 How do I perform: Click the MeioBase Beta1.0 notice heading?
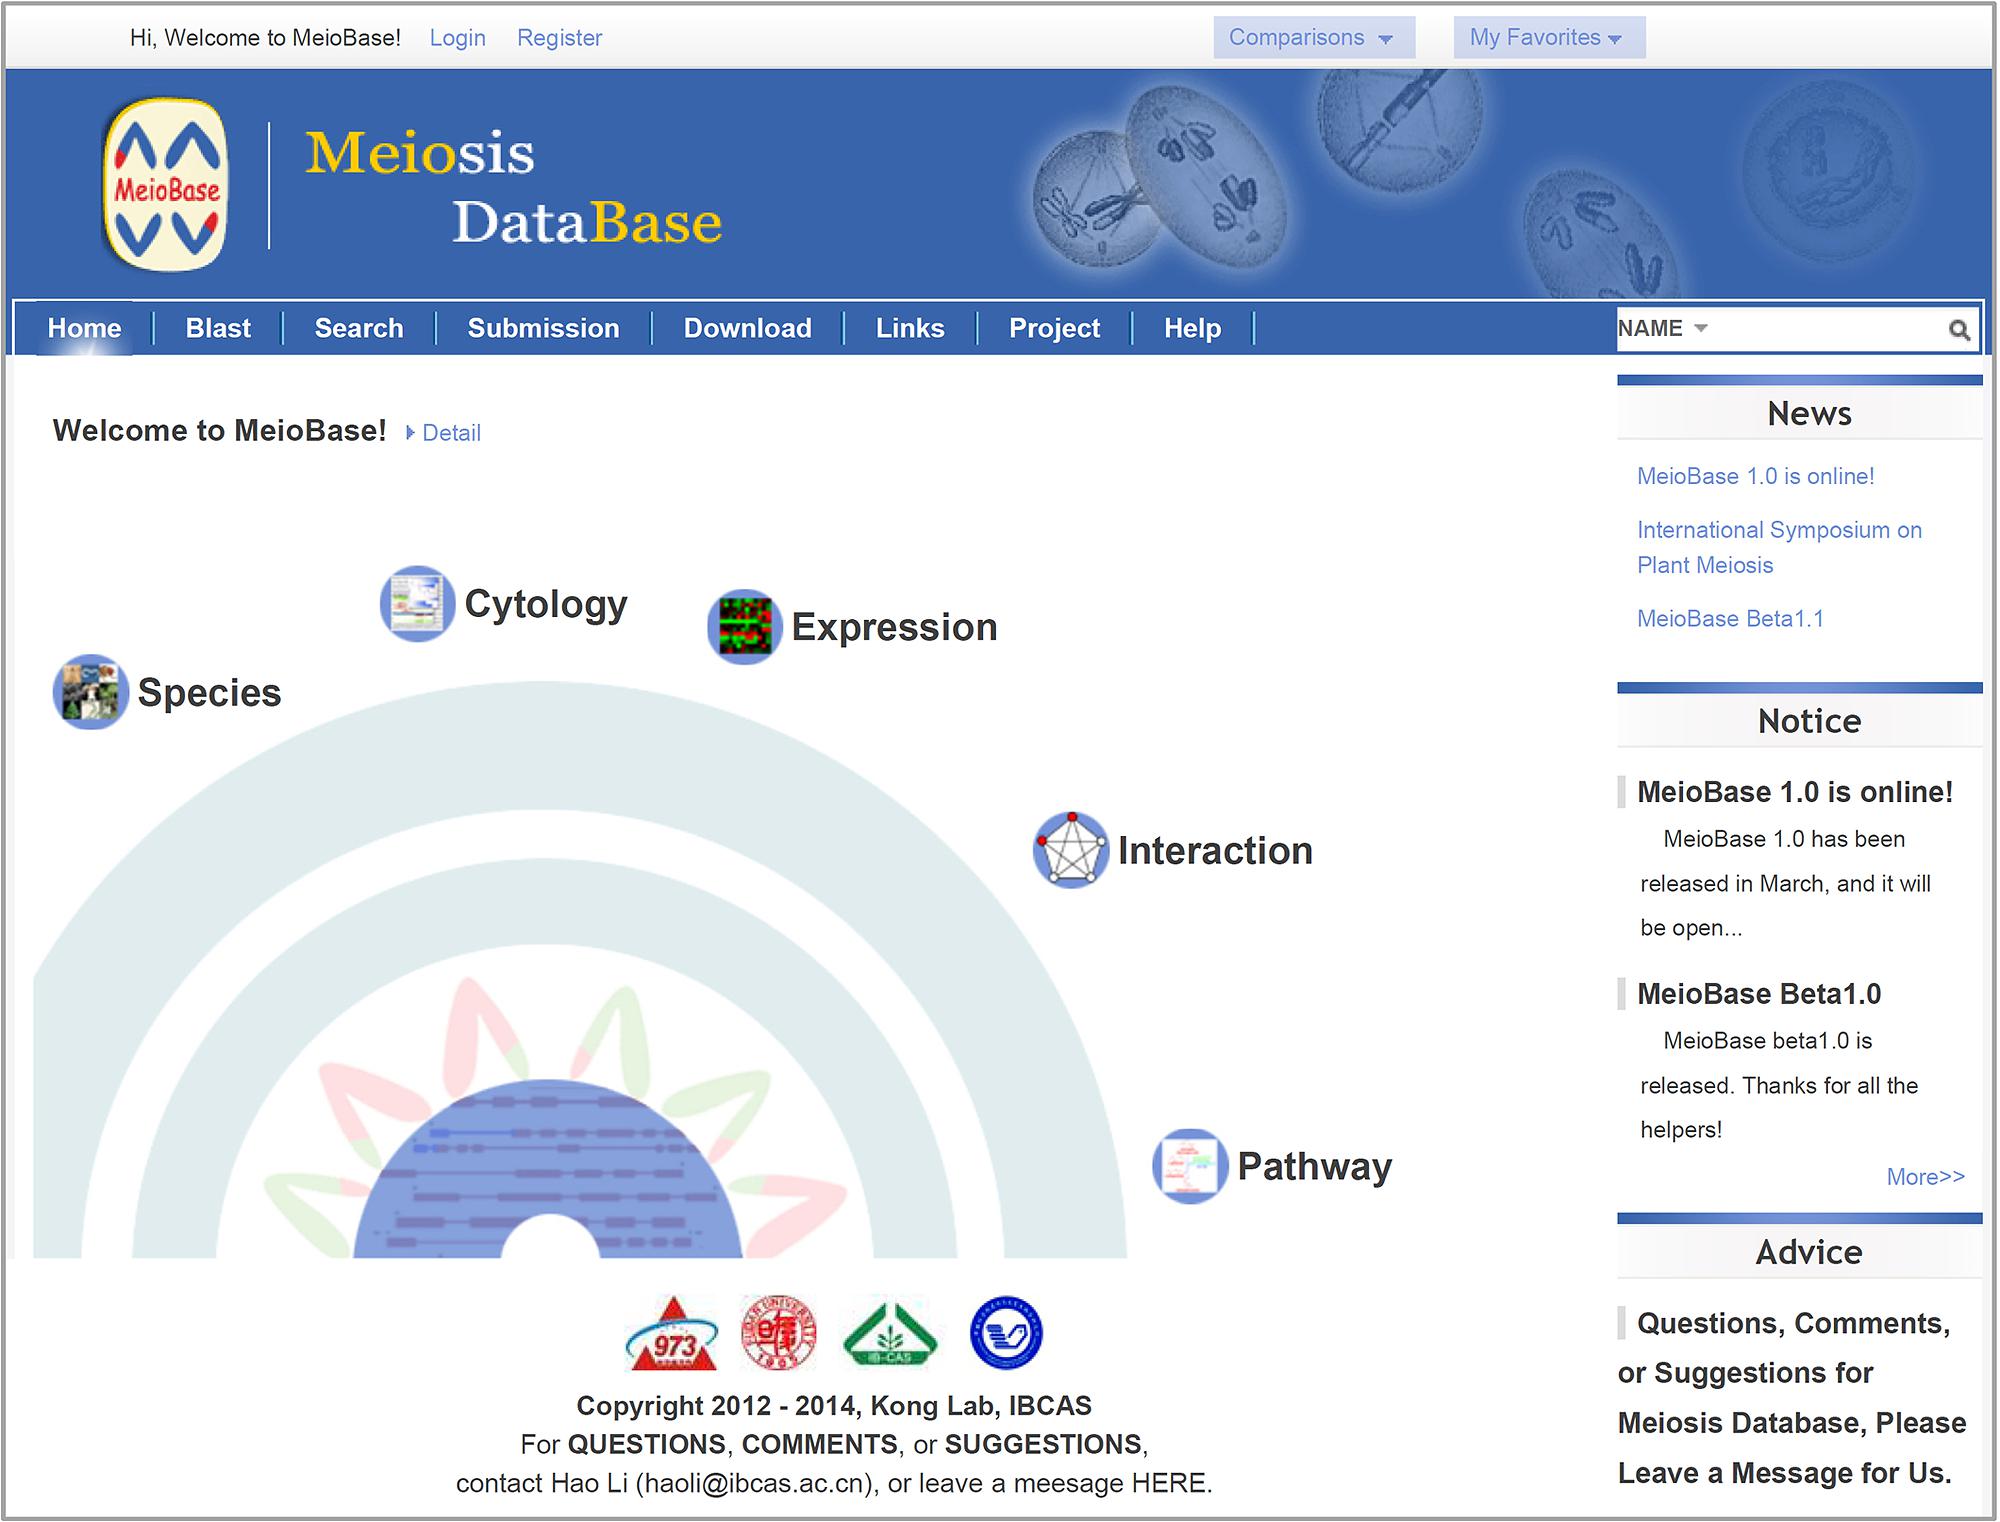(x=1759, y=994)
